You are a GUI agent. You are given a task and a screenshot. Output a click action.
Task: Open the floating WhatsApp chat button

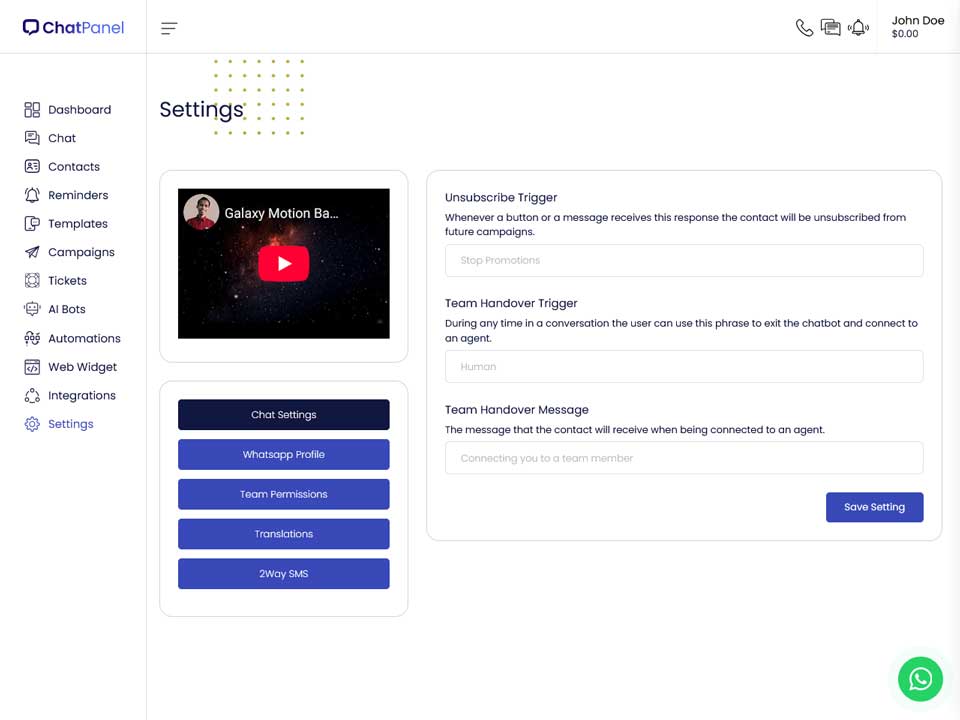920,679
